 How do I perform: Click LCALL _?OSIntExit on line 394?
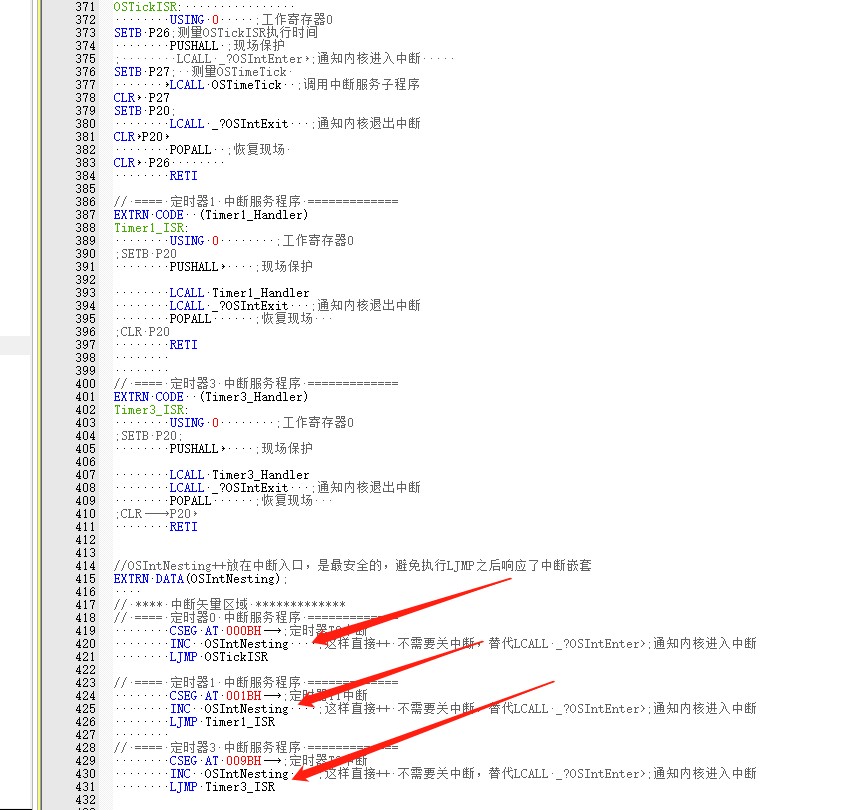pyautogui.click(x=229, y=306)
